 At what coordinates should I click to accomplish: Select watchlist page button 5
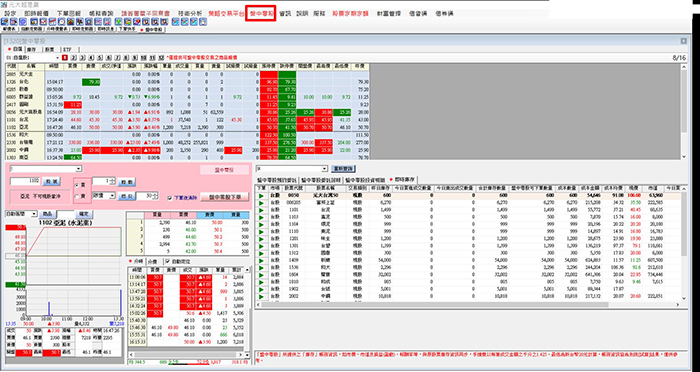tap(100, 58)
